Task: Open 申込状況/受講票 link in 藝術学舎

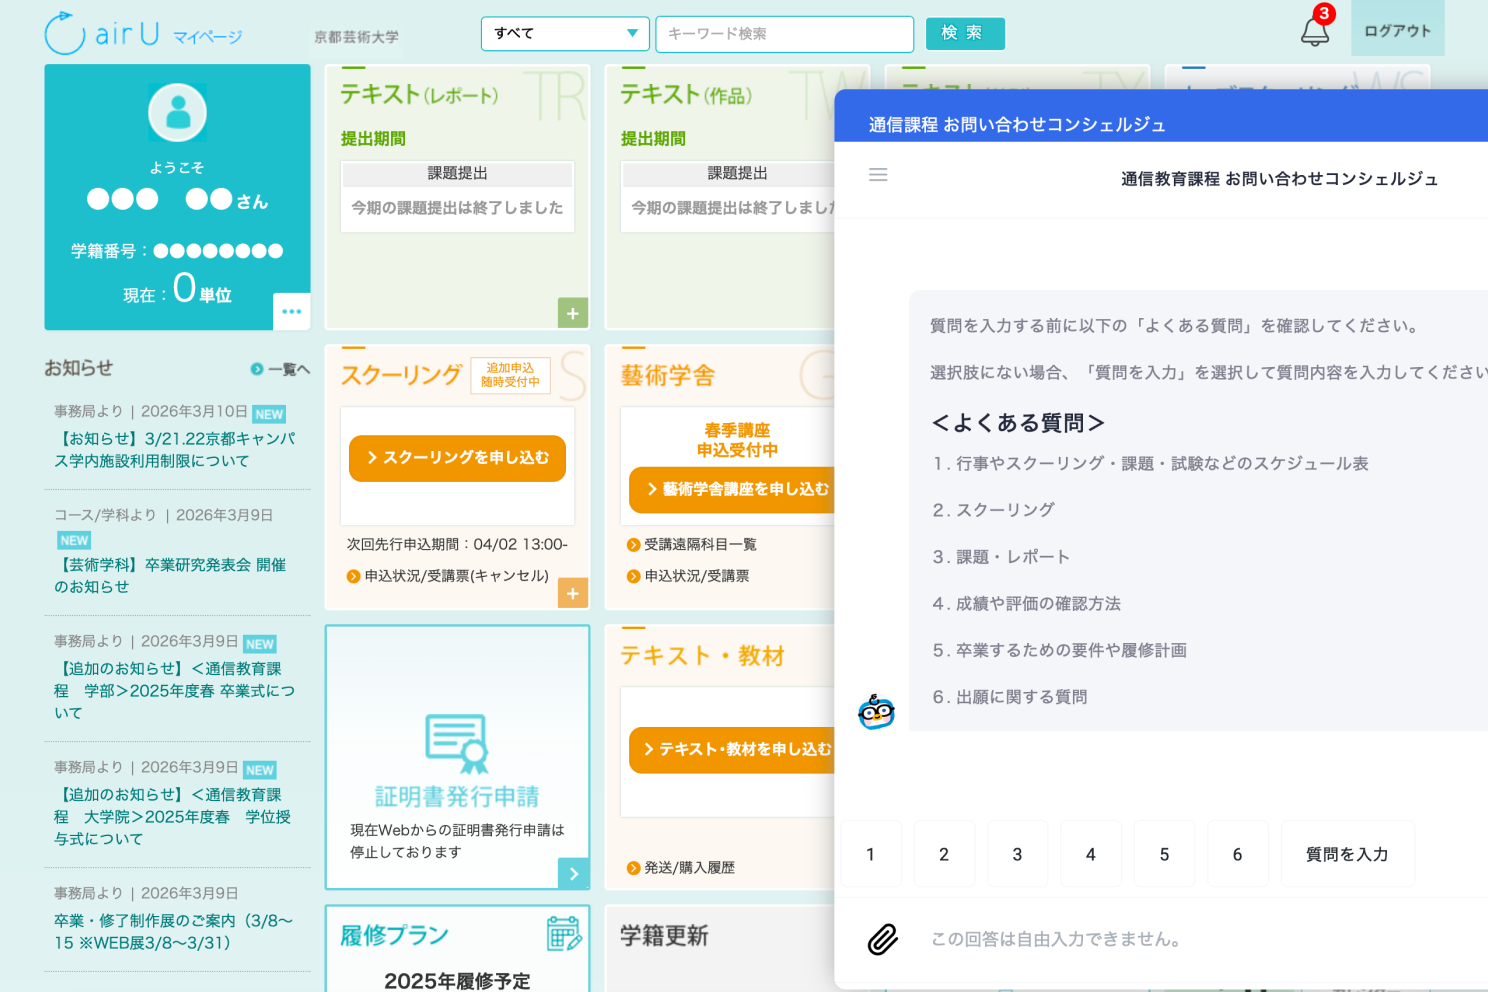Action: pyautogui.click(x=688, y=576)
